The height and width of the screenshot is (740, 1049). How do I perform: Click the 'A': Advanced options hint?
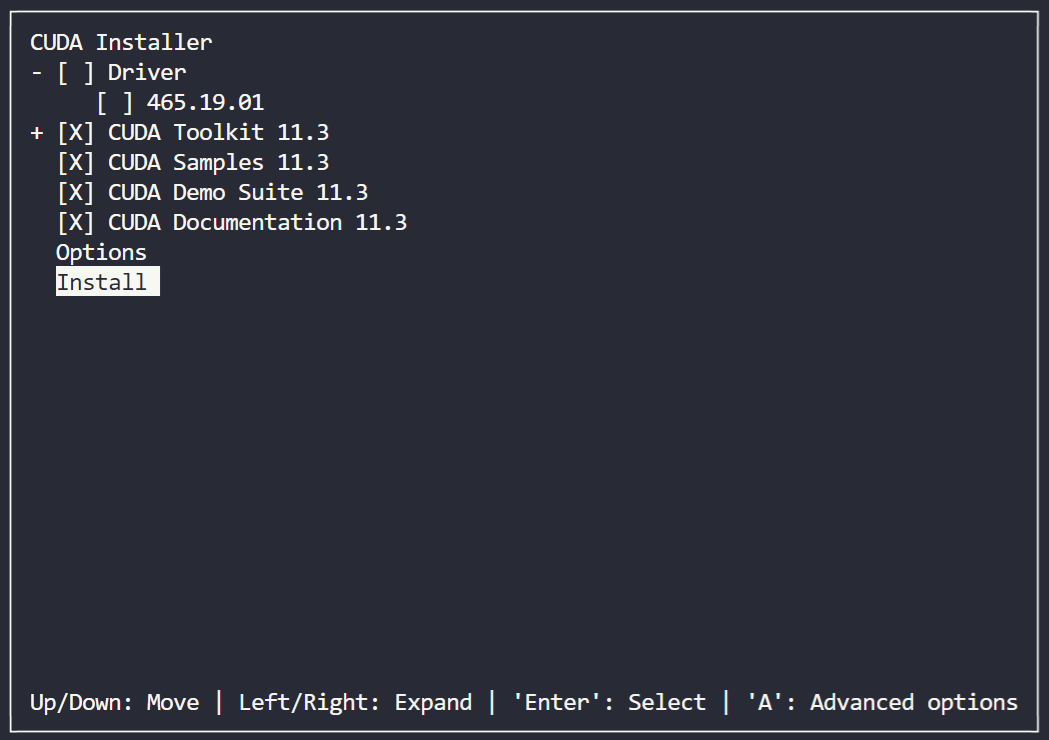[x=882, y=703]
